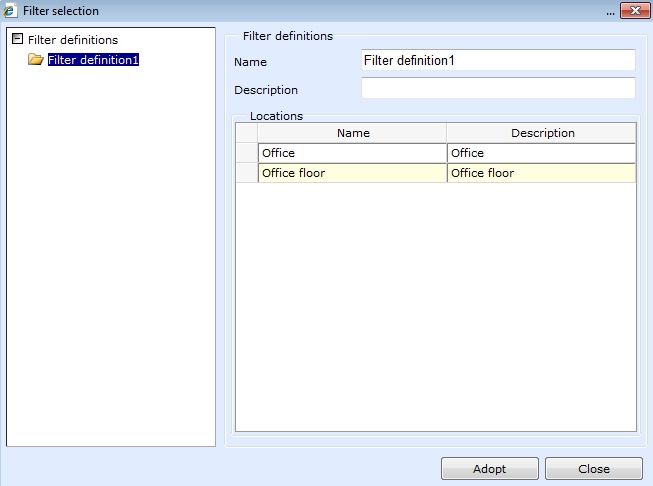Click the empty Description text field

pyautogui.click(x=497, y=89)
